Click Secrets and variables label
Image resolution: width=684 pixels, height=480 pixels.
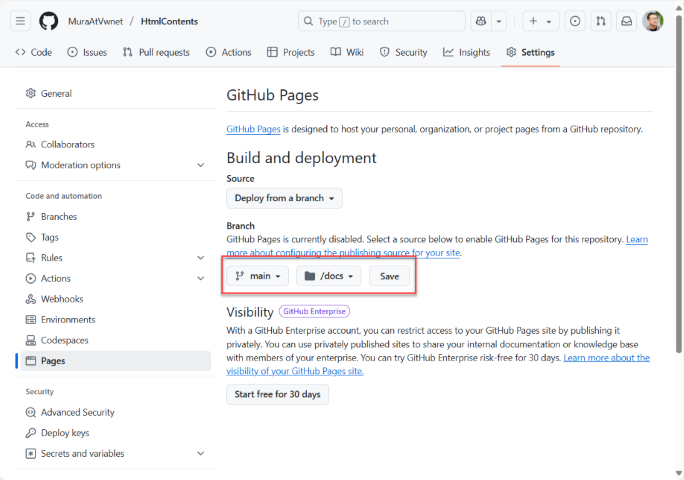[x=82, y=453]
